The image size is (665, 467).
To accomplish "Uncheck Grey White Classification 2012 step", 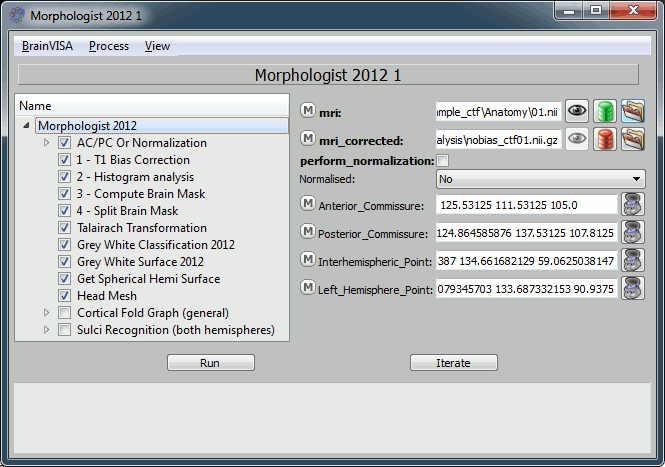I will [x=64, y=244].
